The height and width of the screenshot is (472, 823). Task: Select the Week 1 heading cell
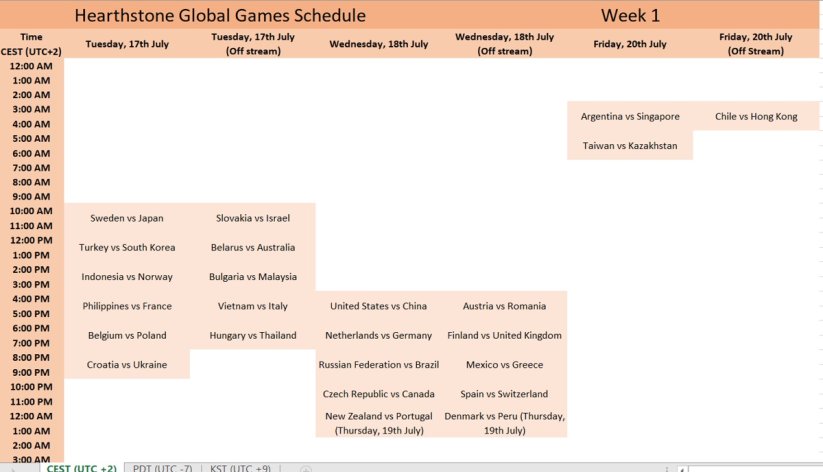pos(630,15)
